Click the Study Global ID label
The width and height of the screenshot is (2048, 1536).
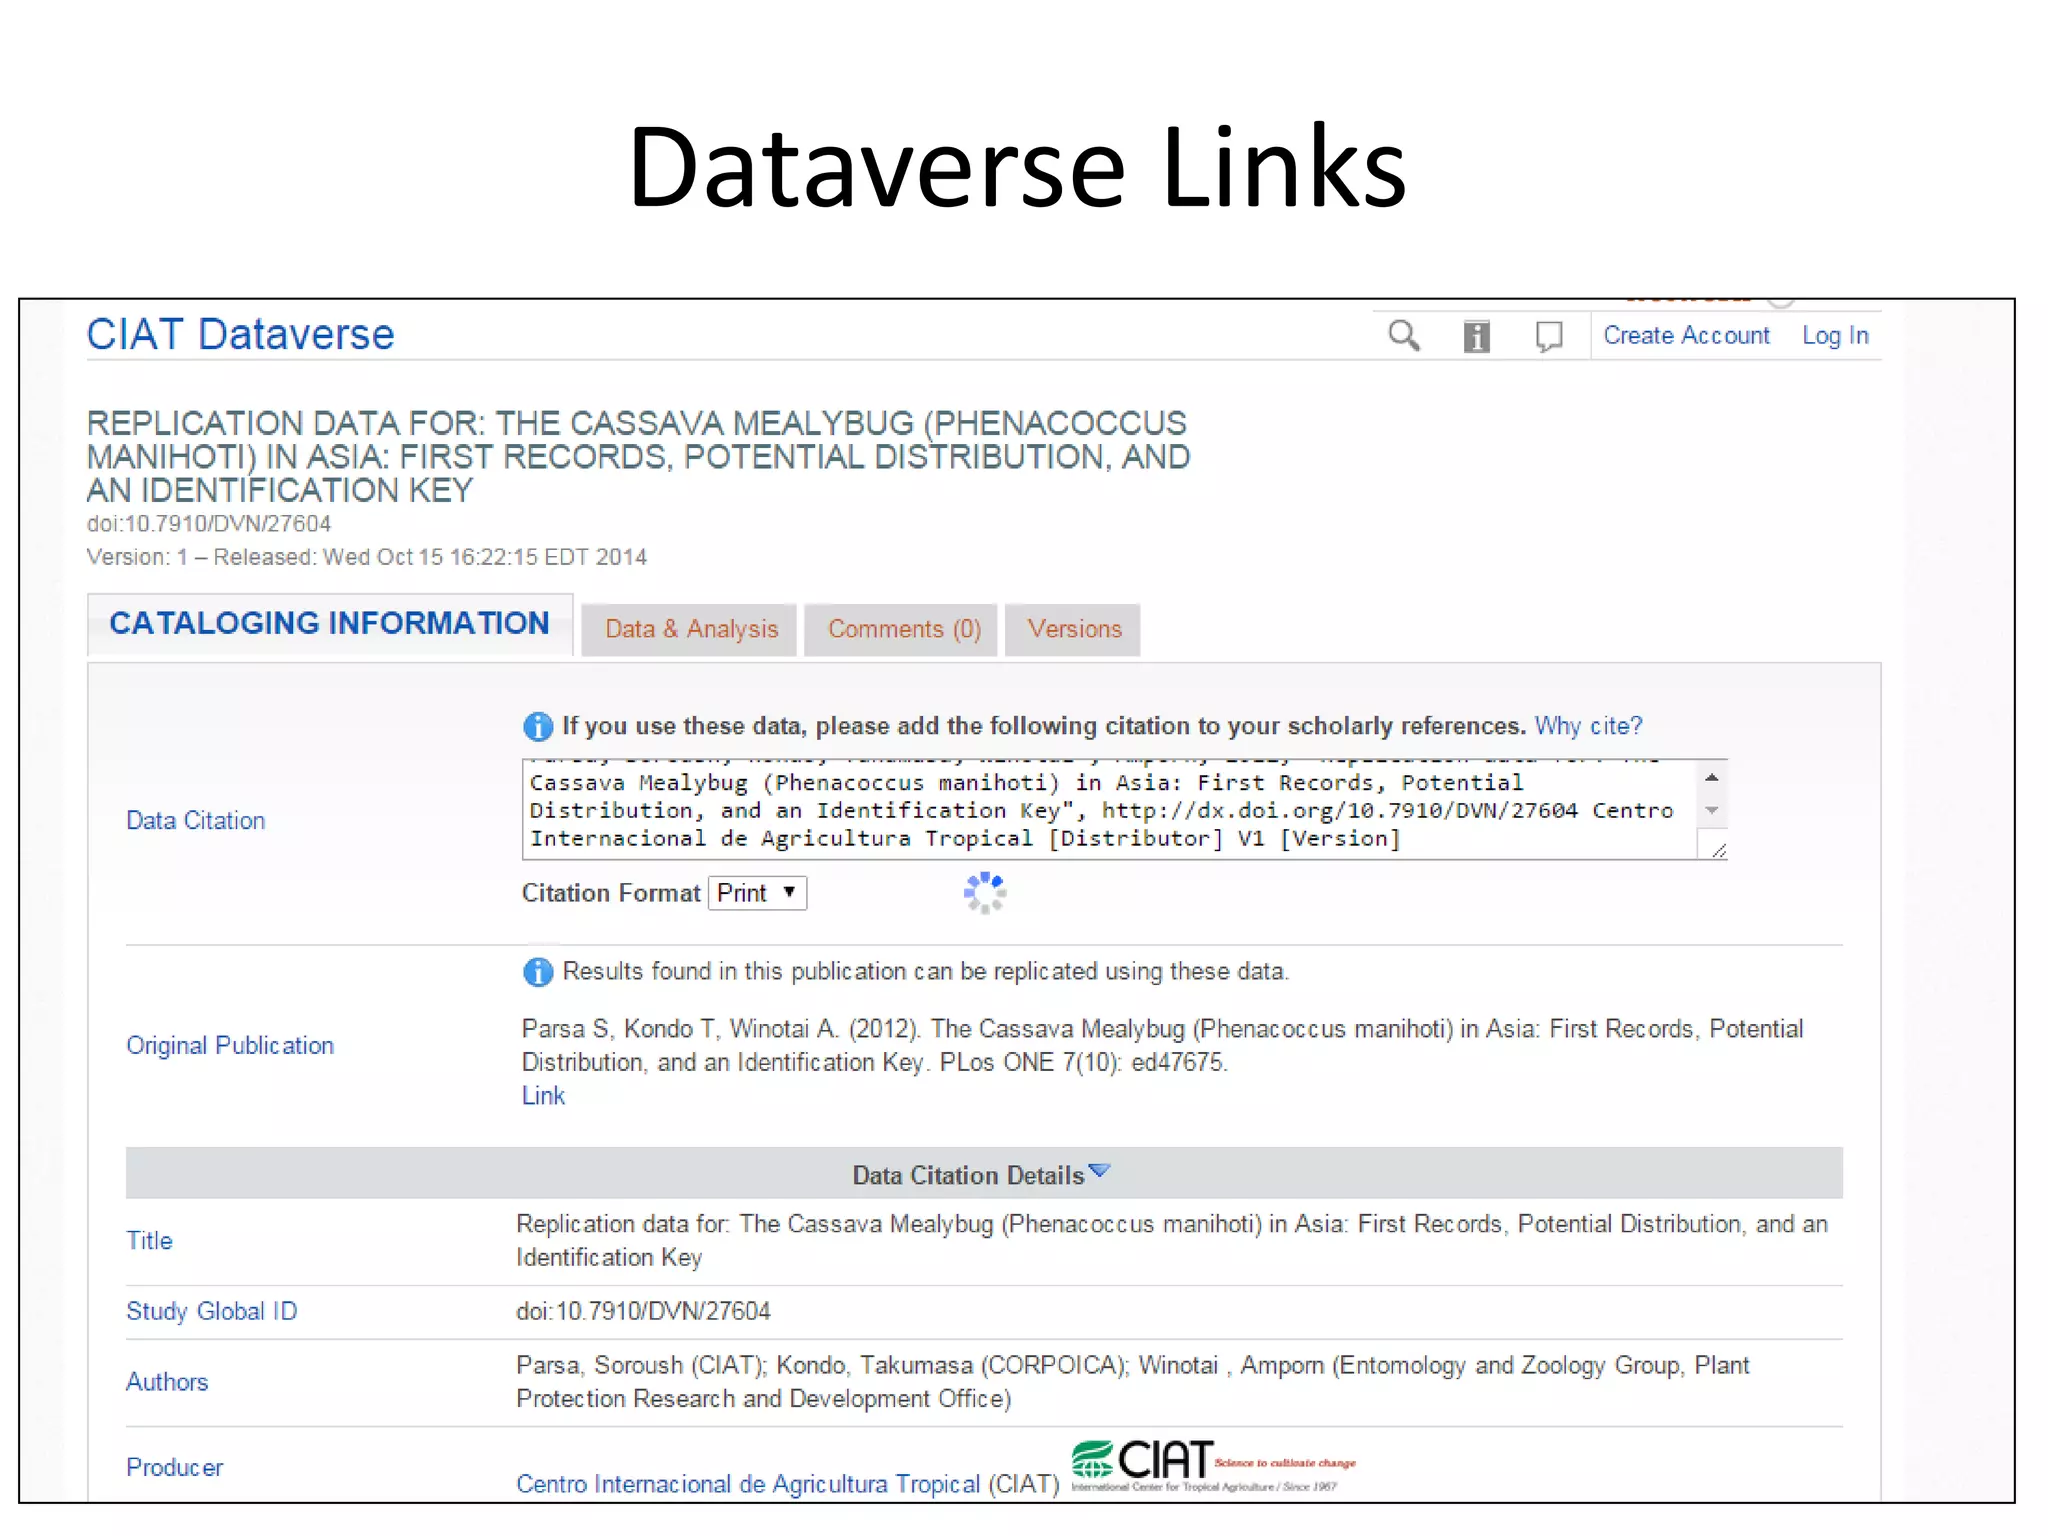212,1311
